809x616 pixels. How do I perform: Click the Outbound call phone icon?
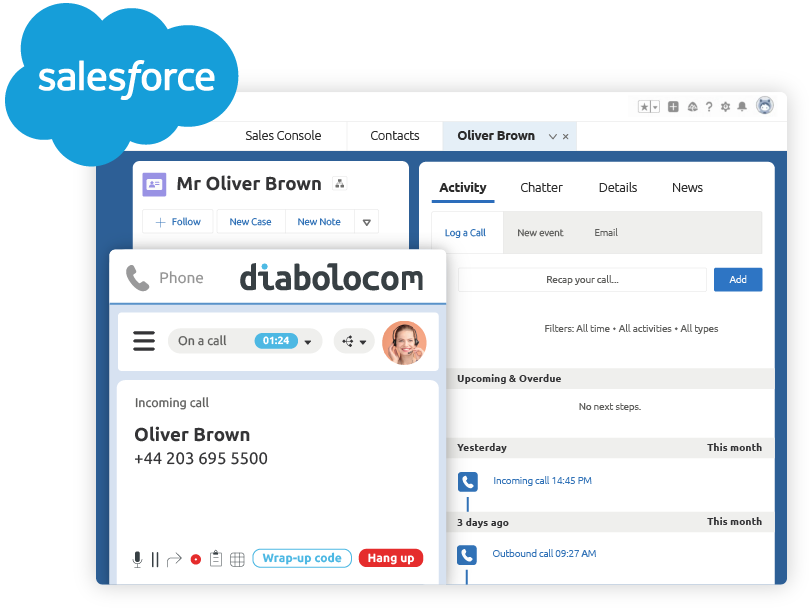467,555
